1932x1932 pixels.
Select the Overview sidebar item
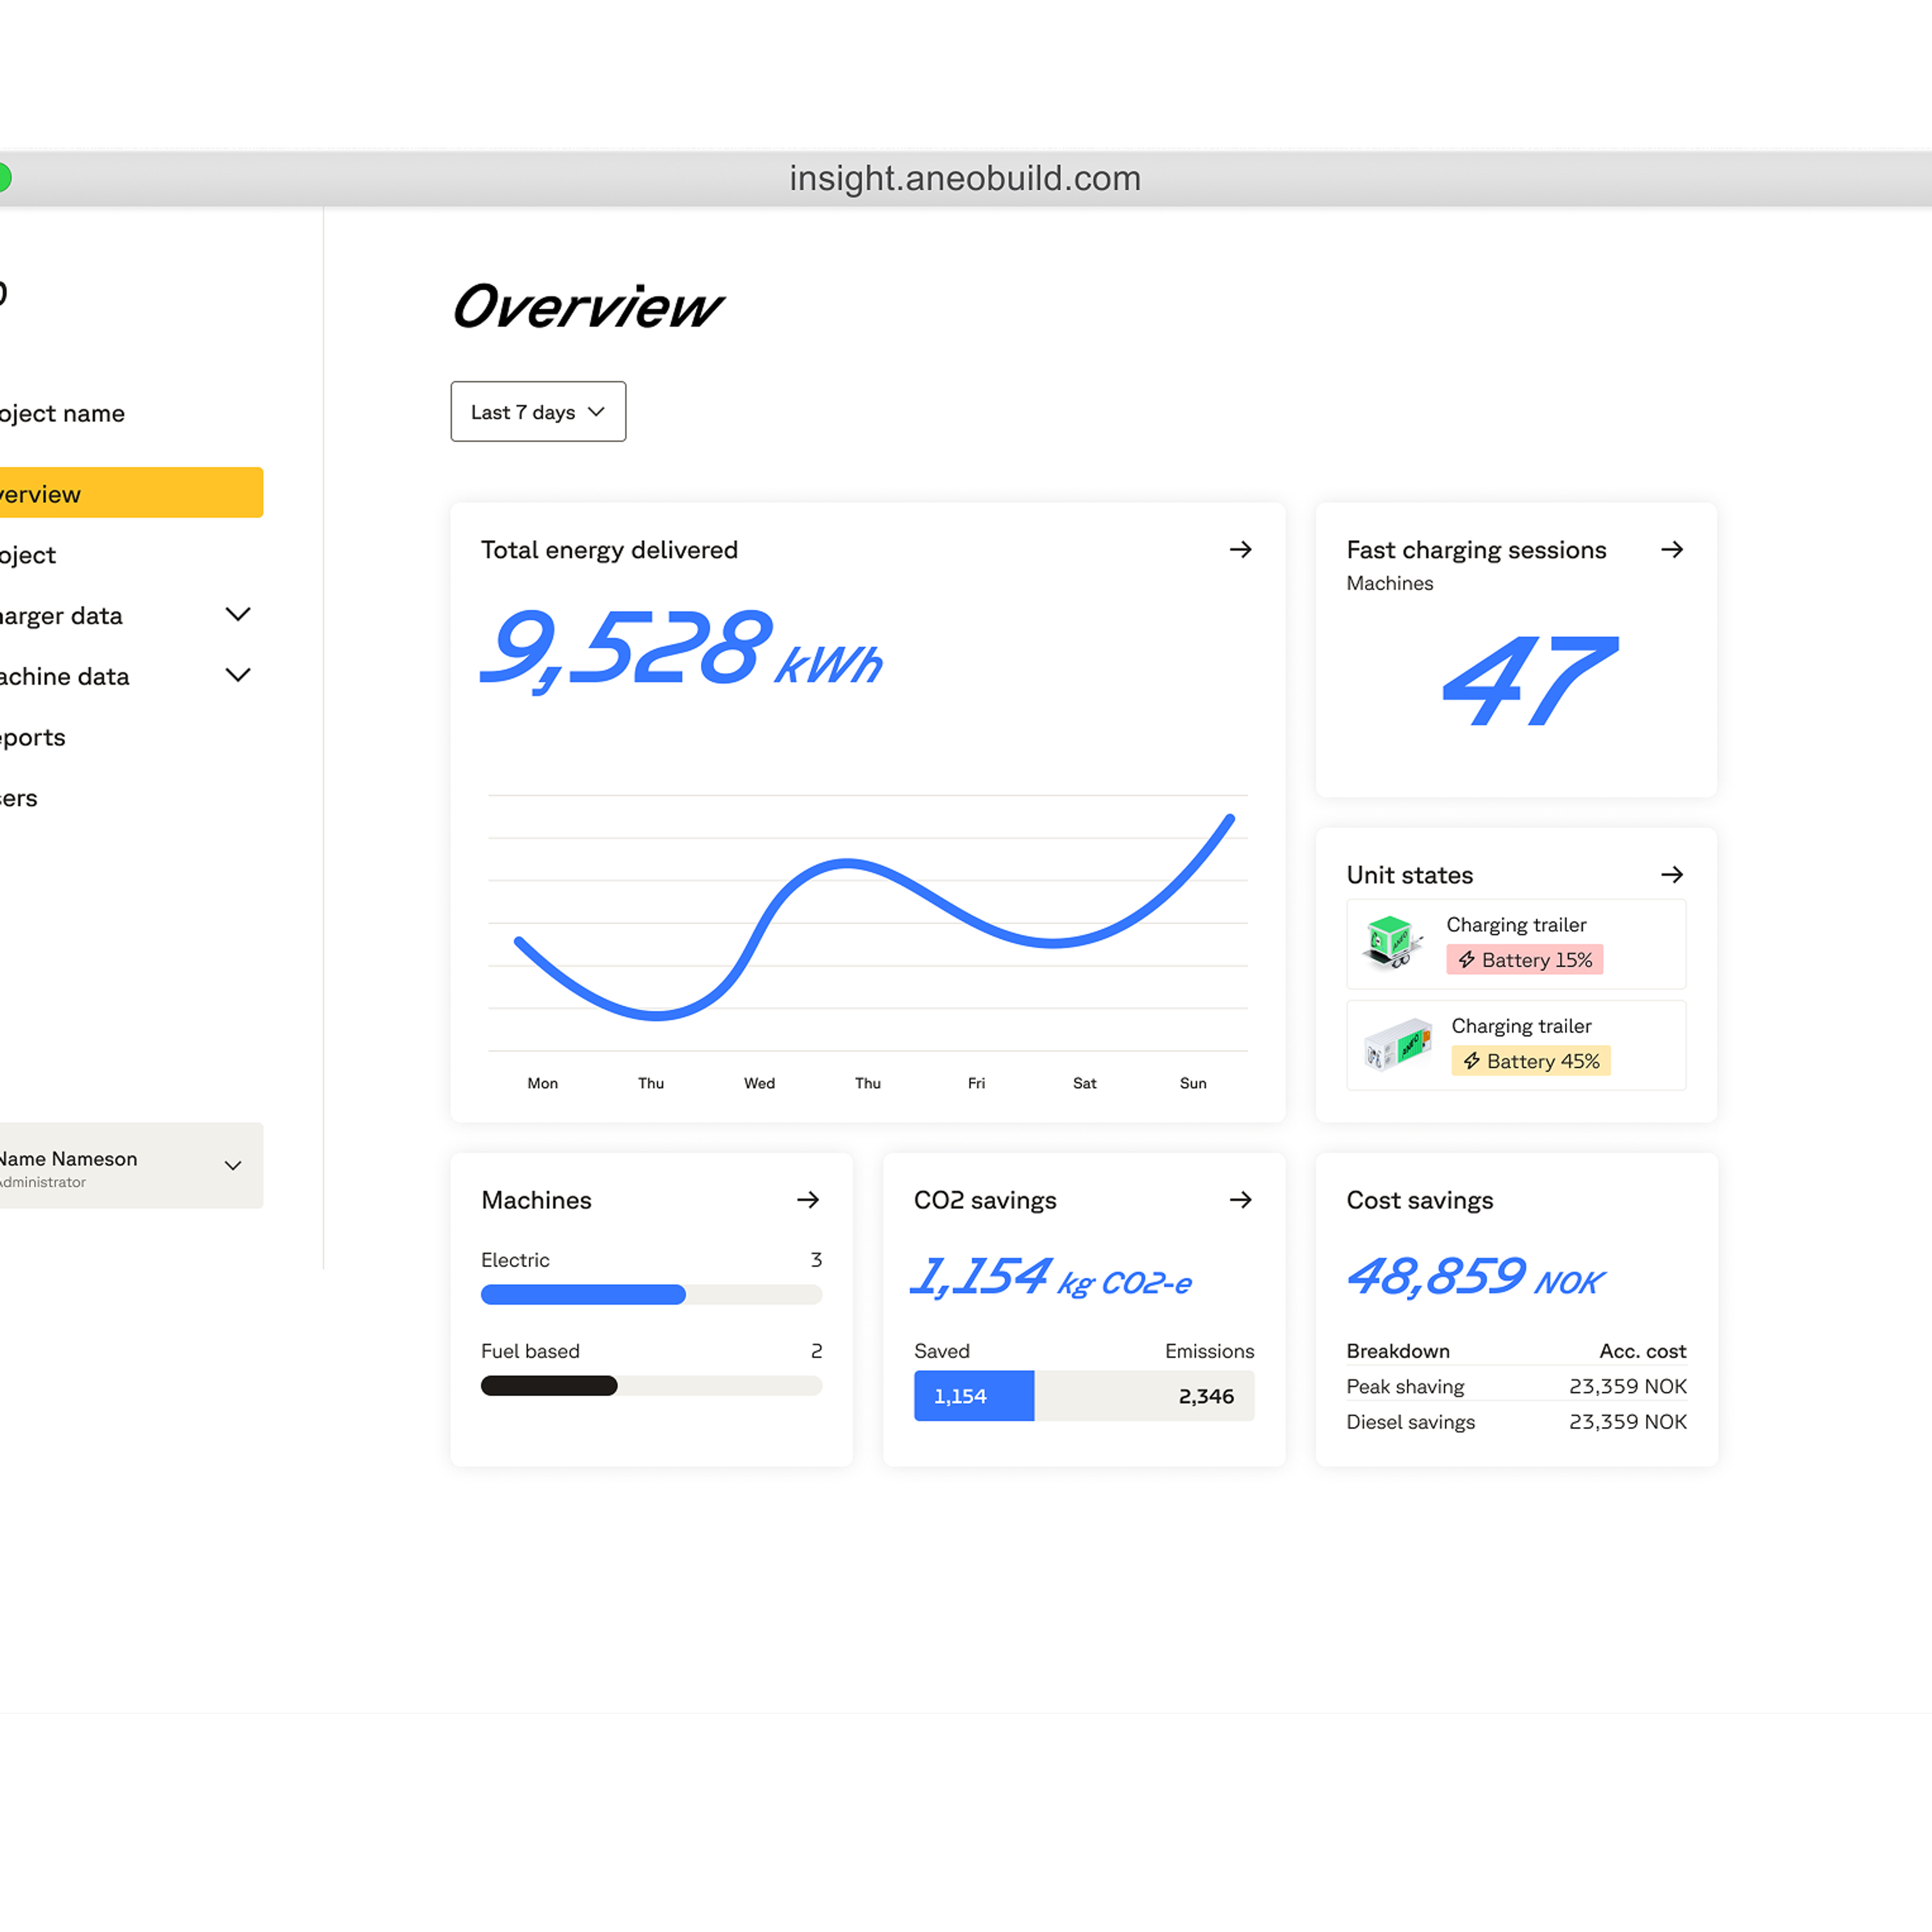point(131,492)
